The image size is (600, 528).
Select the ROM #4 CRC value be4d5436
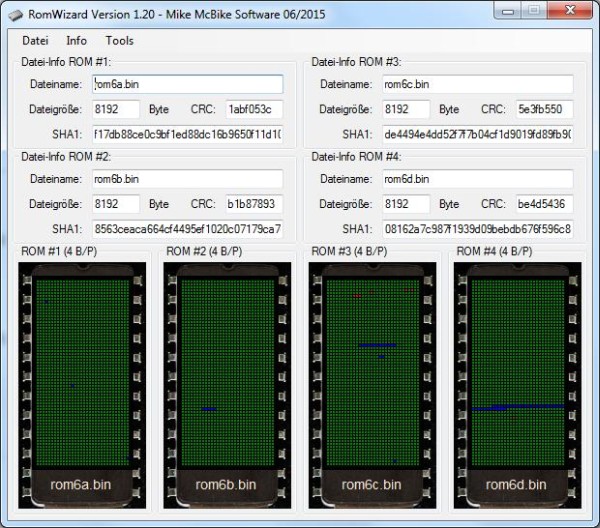544,204
